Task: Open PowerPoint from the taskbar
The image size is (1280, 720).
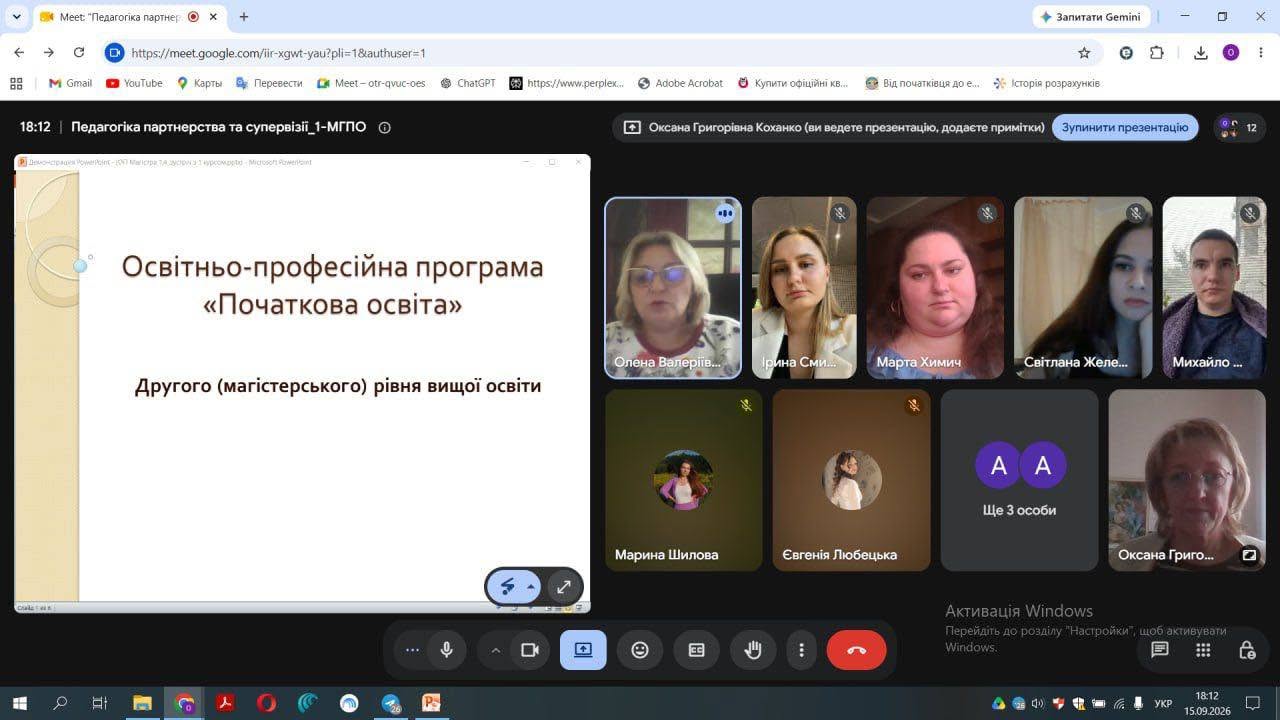Action: pyautogui.click(x=431, y=703)
